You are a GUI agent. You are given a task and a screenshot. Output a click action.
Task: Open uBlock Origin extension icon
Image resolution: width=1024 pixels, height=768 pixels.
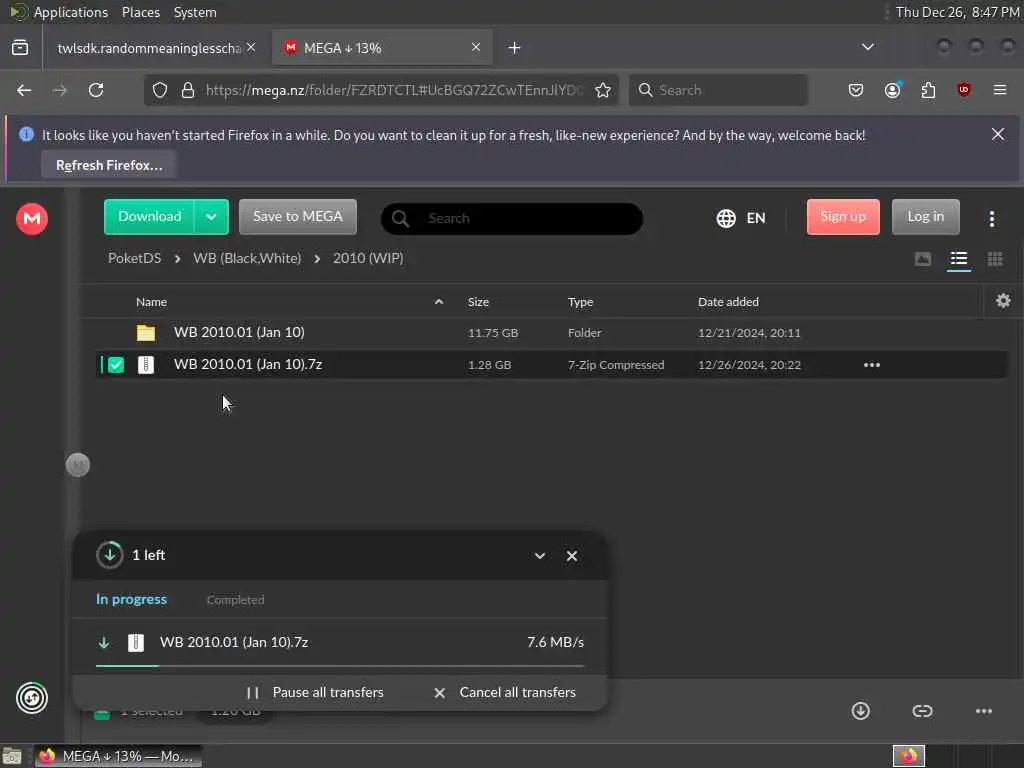(x=963, y=90)
